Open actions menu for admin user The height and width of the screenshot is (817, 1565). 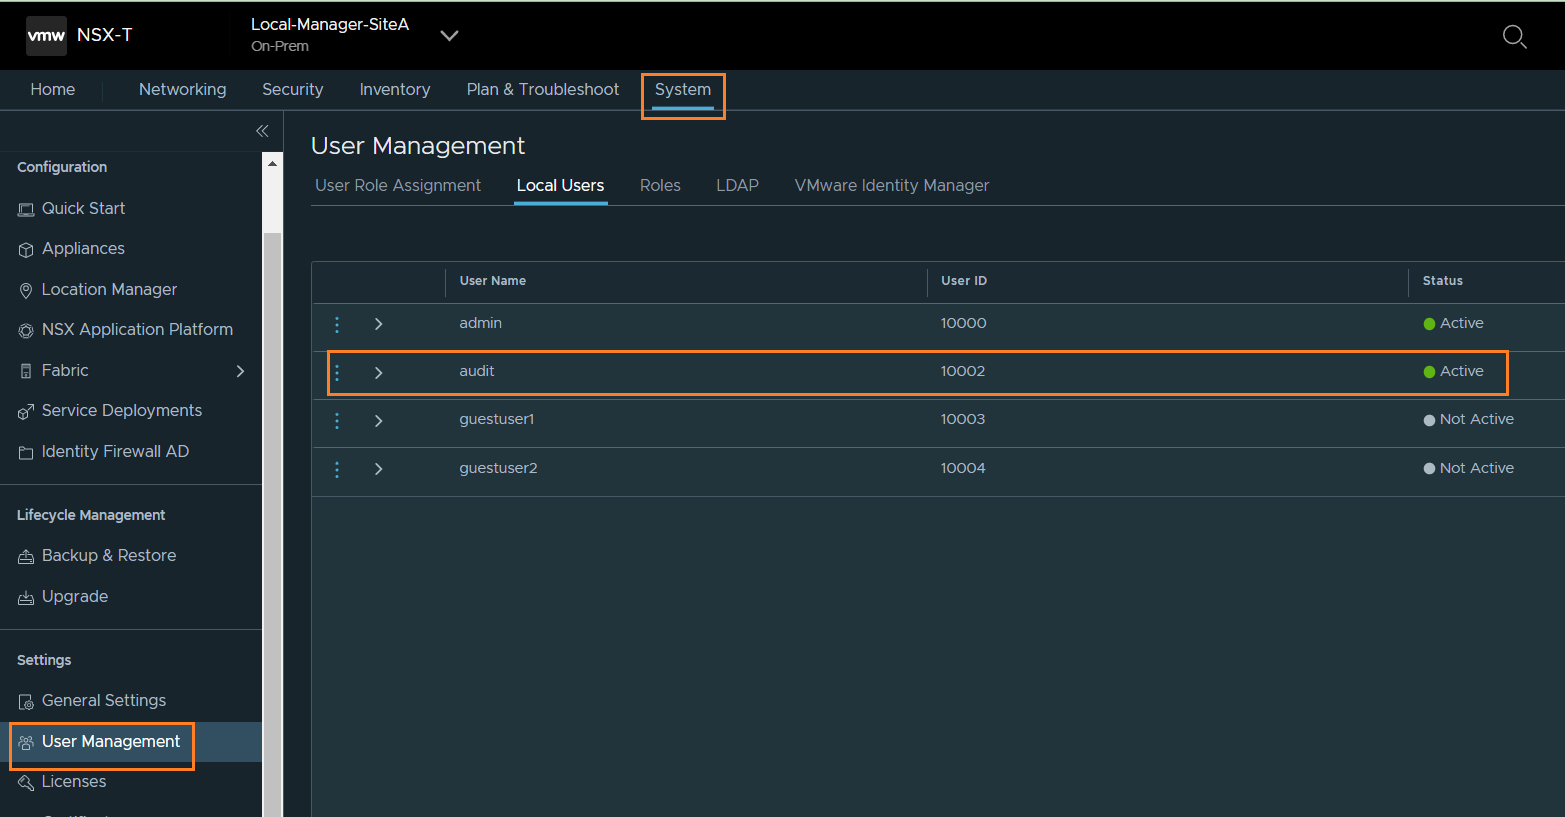(x=337, y=324)
